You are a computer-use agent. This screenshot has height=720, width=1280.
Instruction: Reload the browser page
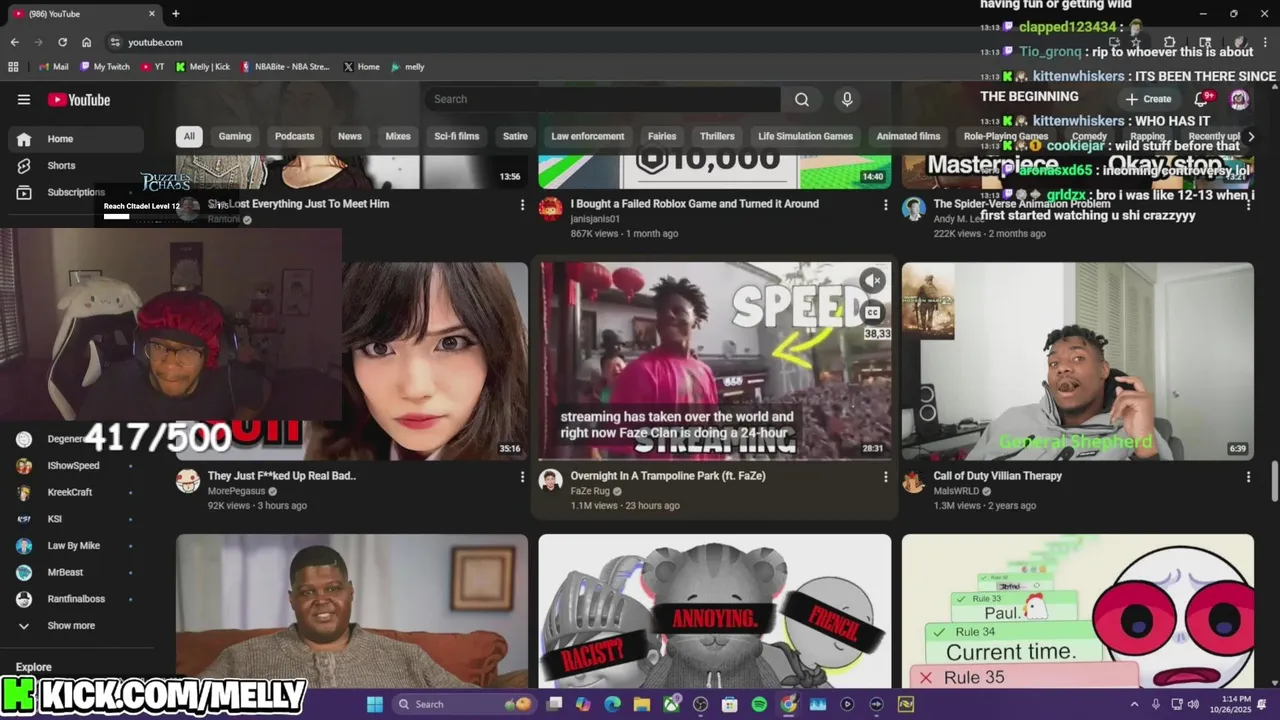62,42
